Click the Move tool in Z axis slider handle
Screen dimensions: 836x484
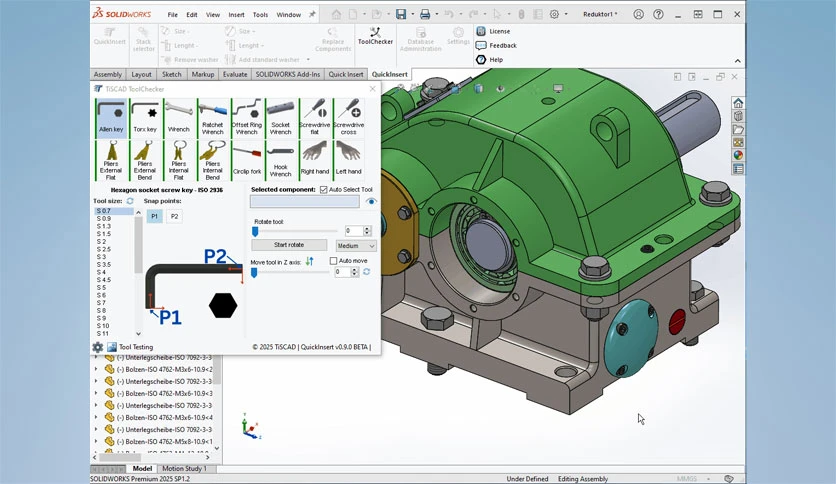coord(254,272)
